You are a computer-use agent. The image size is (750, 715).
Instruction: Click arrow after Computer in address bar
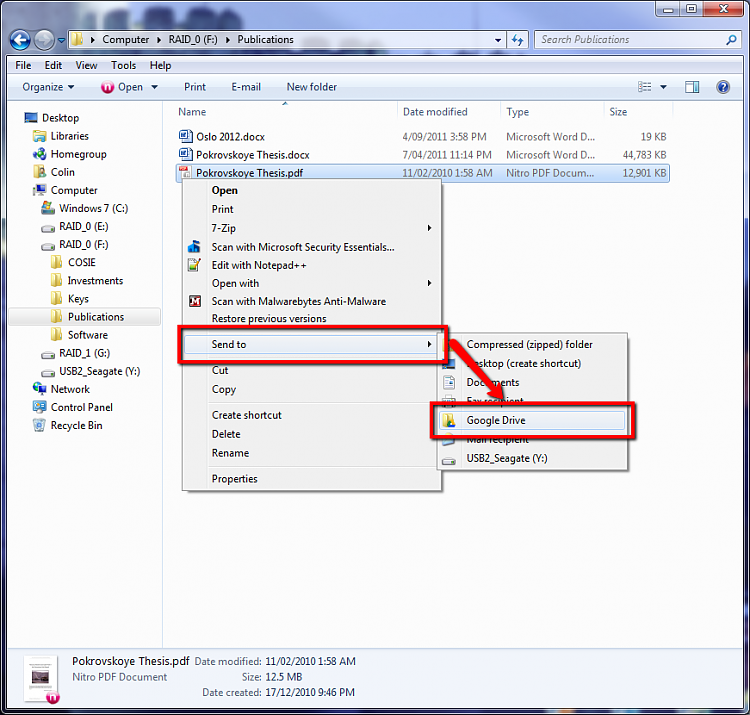click(x=159, y=40)
